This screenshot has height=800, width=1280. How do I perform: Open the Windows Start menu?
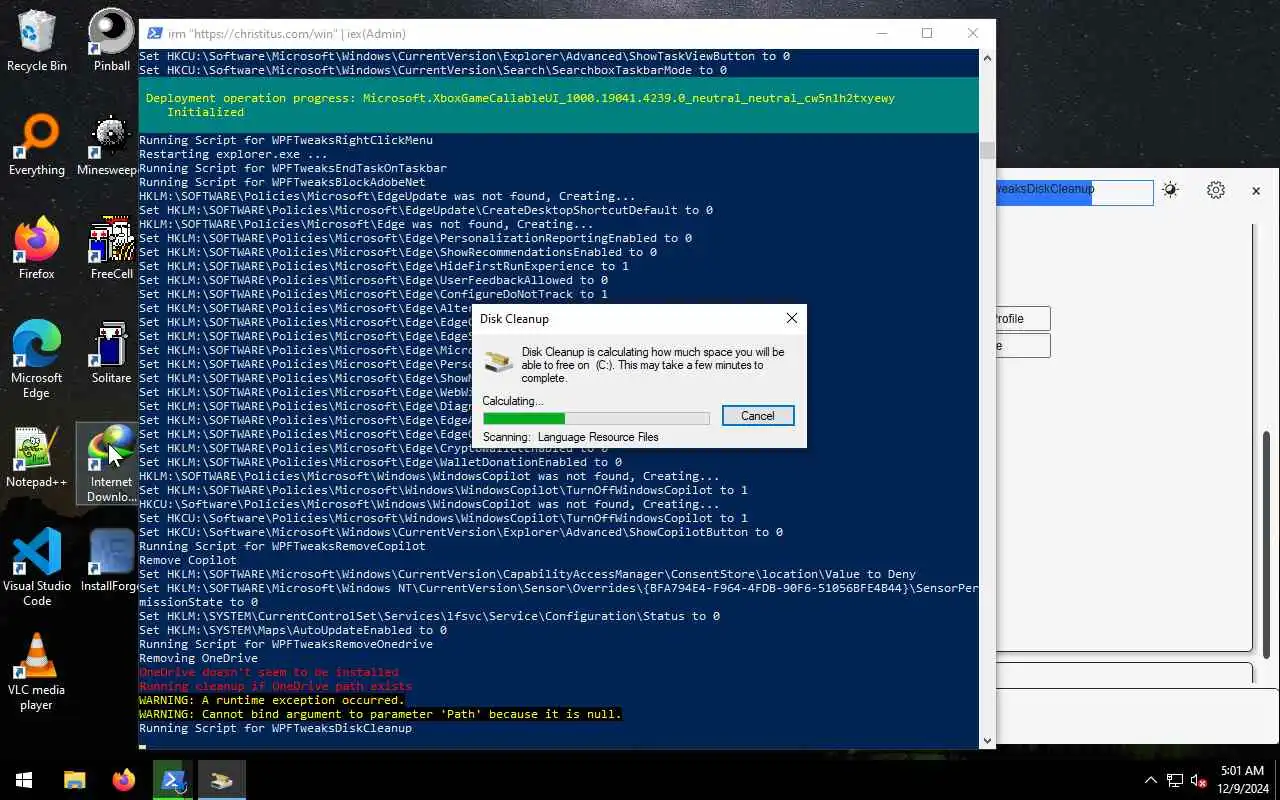coord(24,780)
